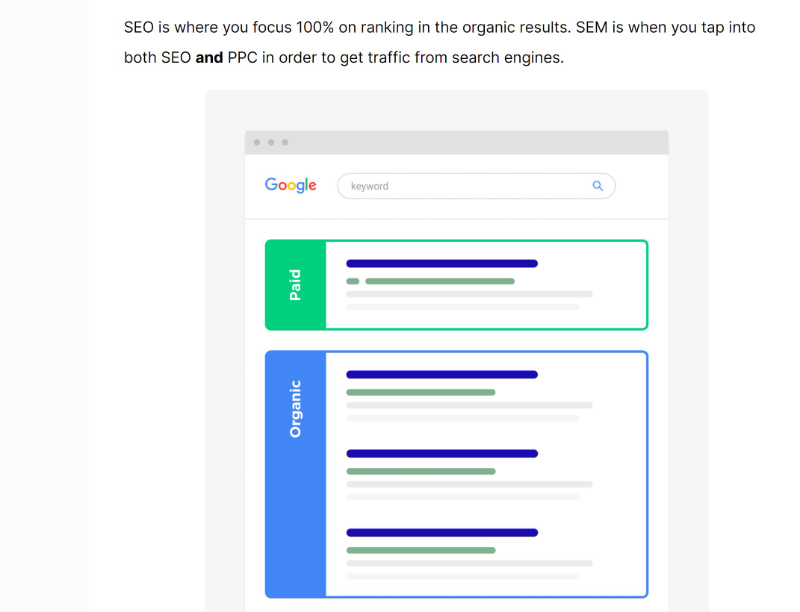The height and width of the screenshot is (612, 800).
Task: Click the third Organic result's blue title bar
Action: [441, 533]
